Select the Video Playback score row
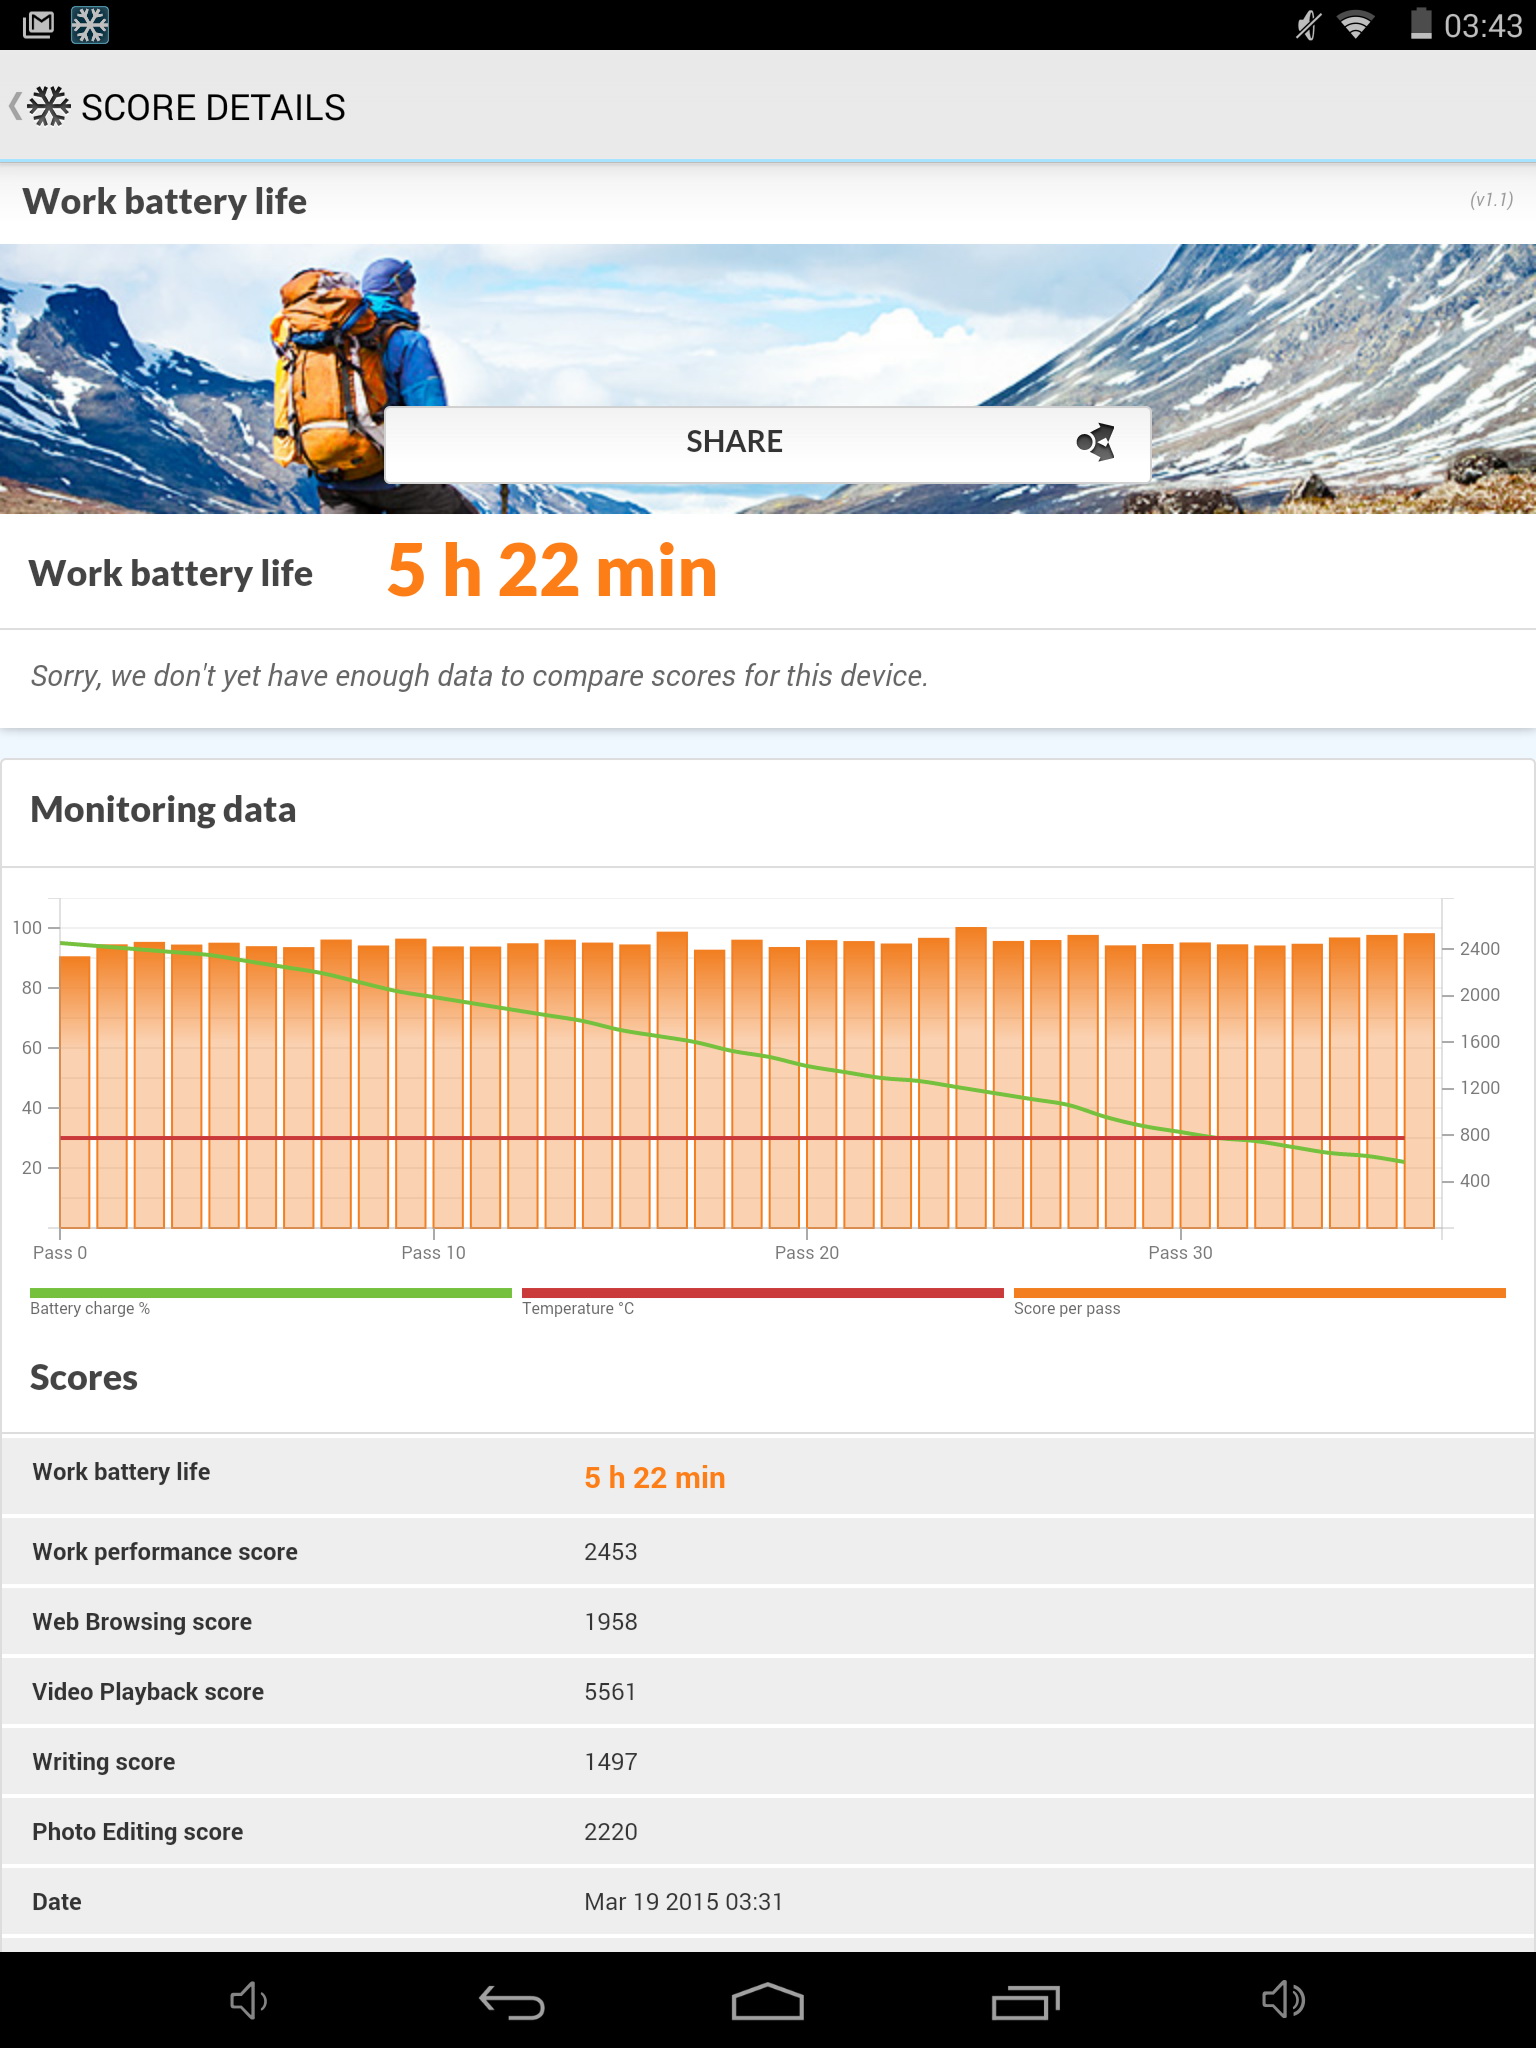1536x2048 pixels. [768, 1691]
